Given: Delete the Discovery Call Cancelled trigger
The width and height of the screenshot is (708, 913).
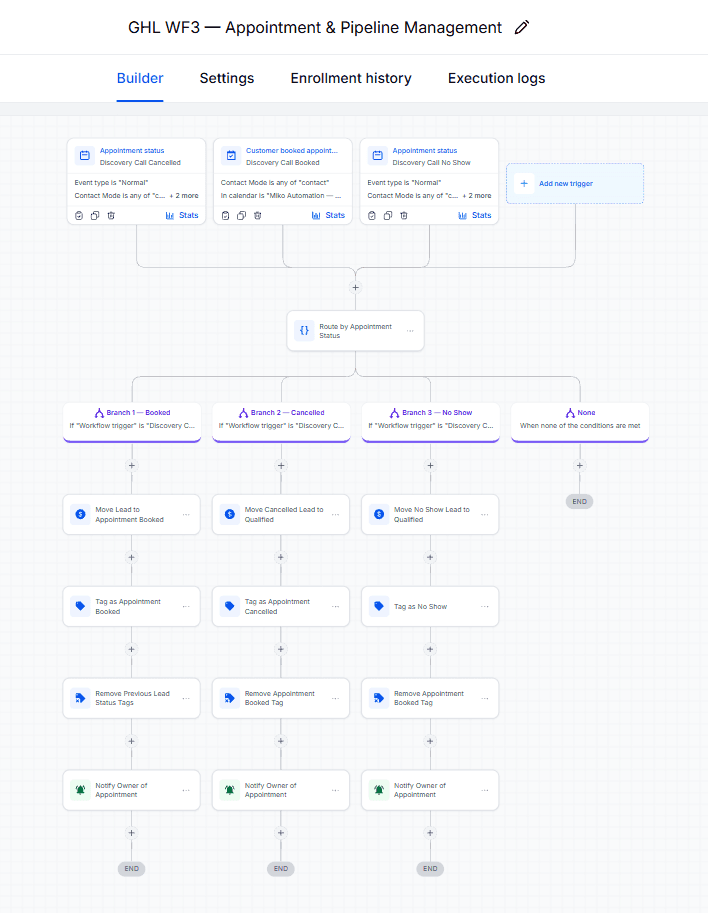Looking at the screenshot, I should tap(111, 215).
